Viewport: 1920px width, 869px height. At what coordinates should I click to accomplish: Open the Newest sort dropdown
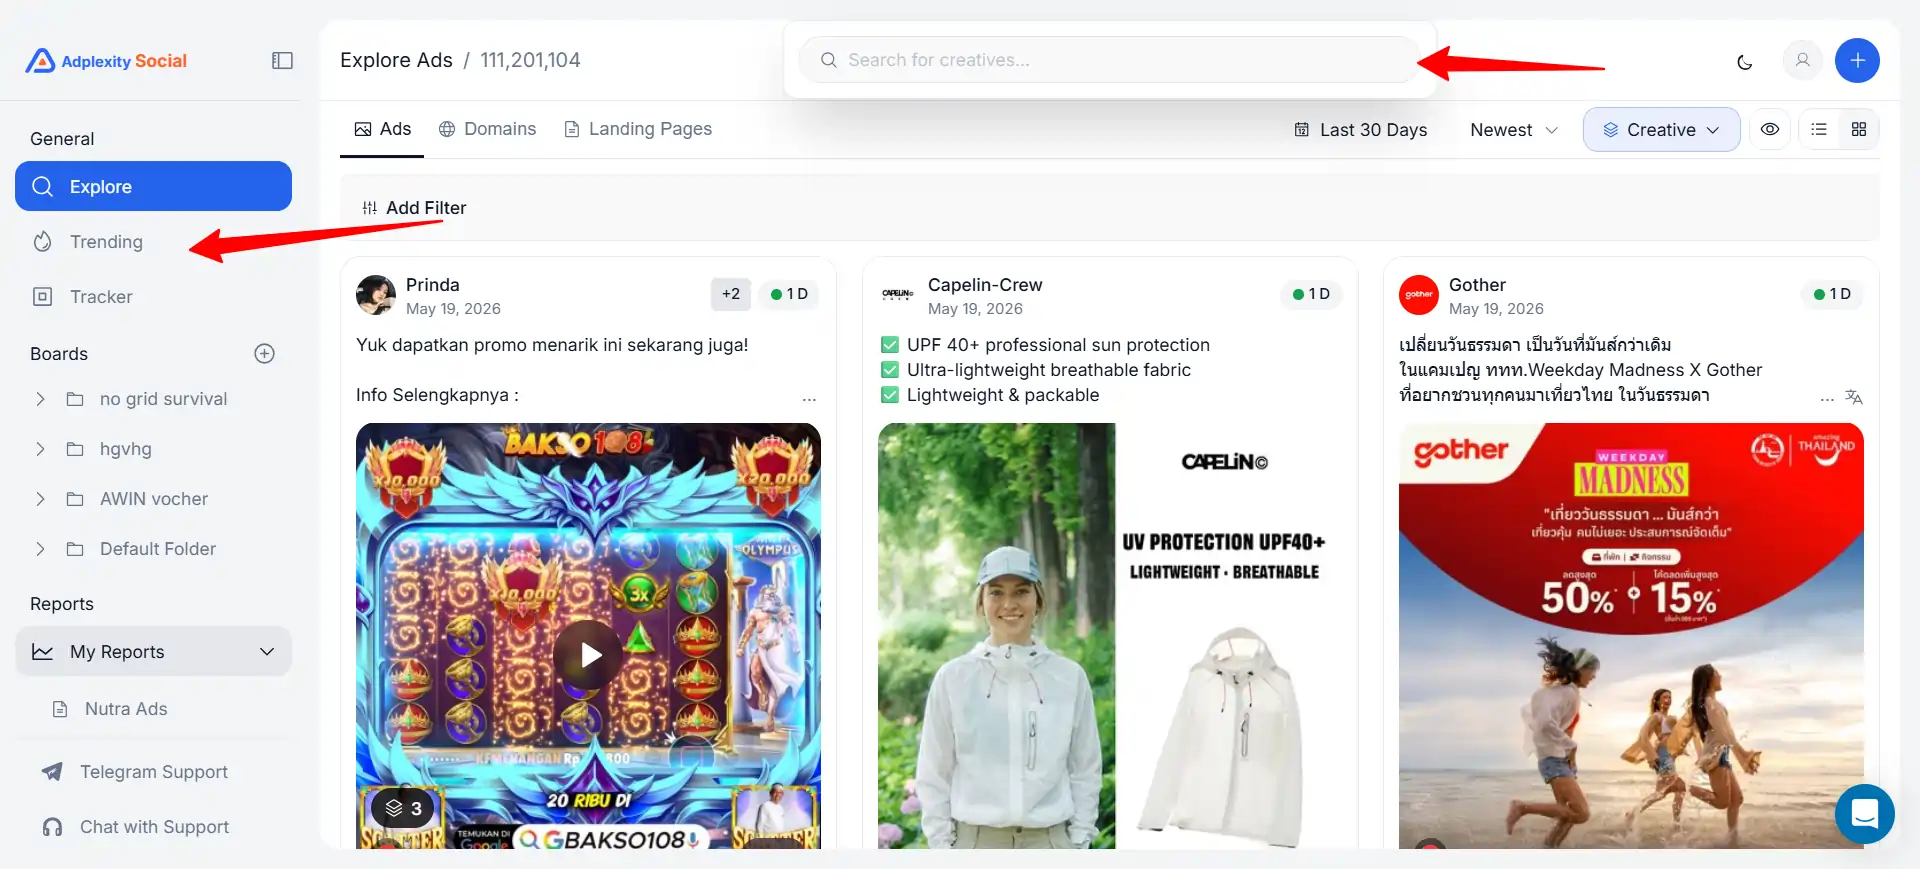1514,130
